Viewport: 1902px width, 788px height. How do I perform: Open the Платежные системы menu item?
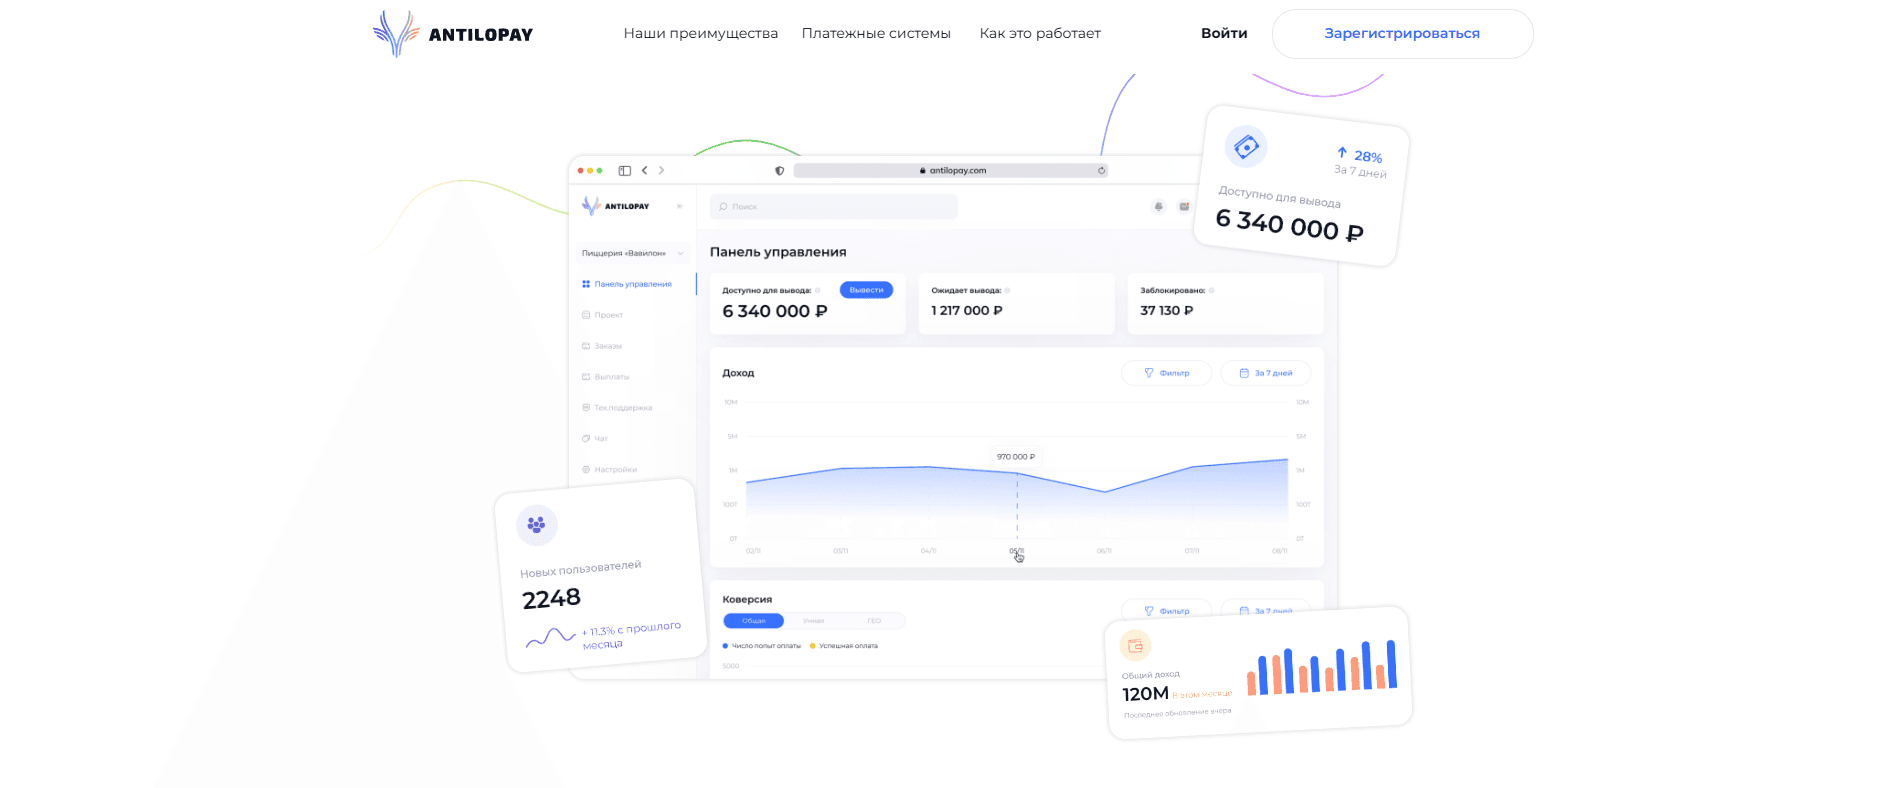pos(876,33)
